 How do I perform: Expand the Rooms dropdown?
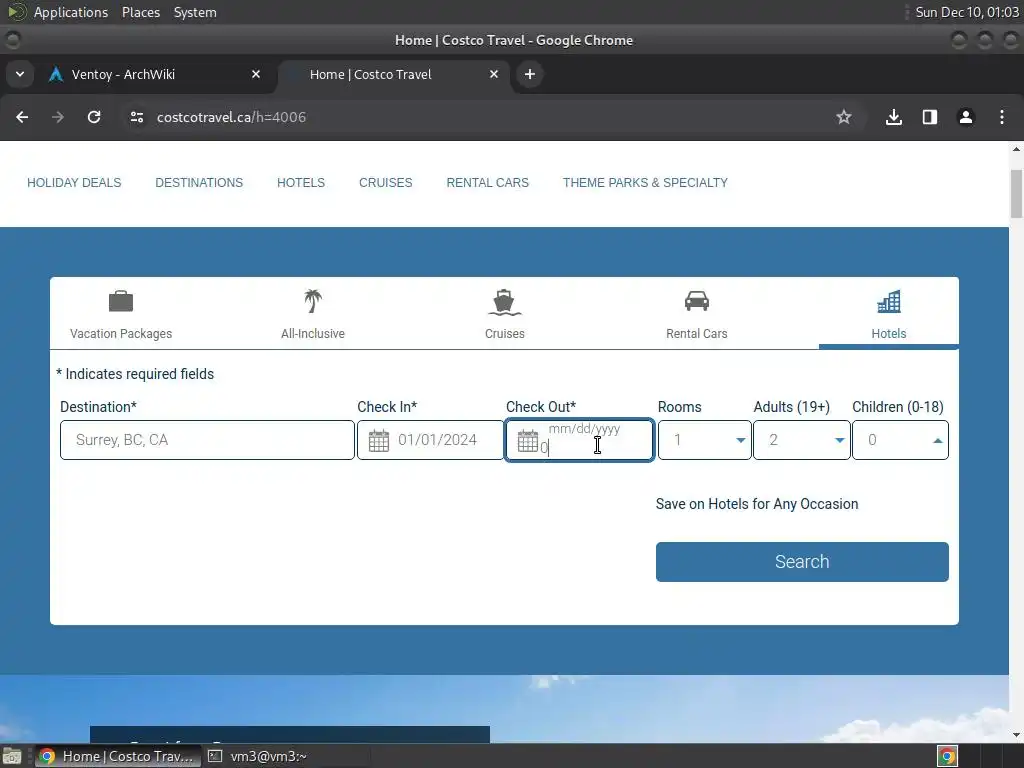(x=705, y=440)
